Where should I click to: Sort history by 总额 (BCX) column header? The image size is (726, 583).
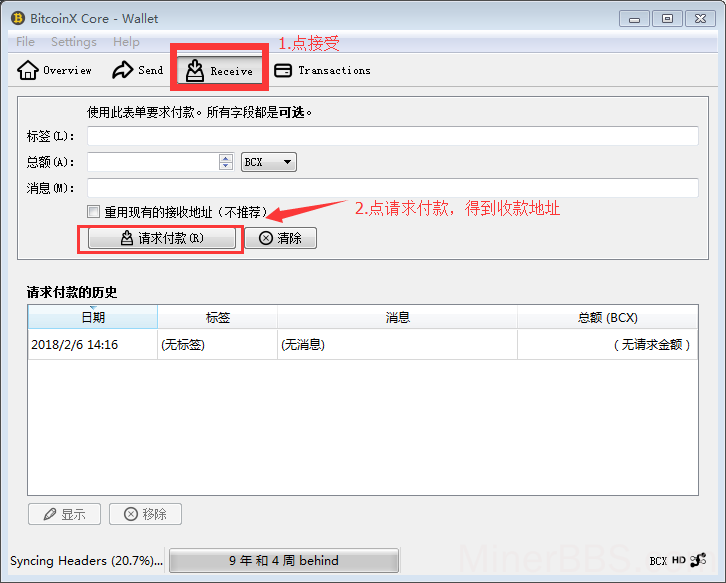point(607,317)
